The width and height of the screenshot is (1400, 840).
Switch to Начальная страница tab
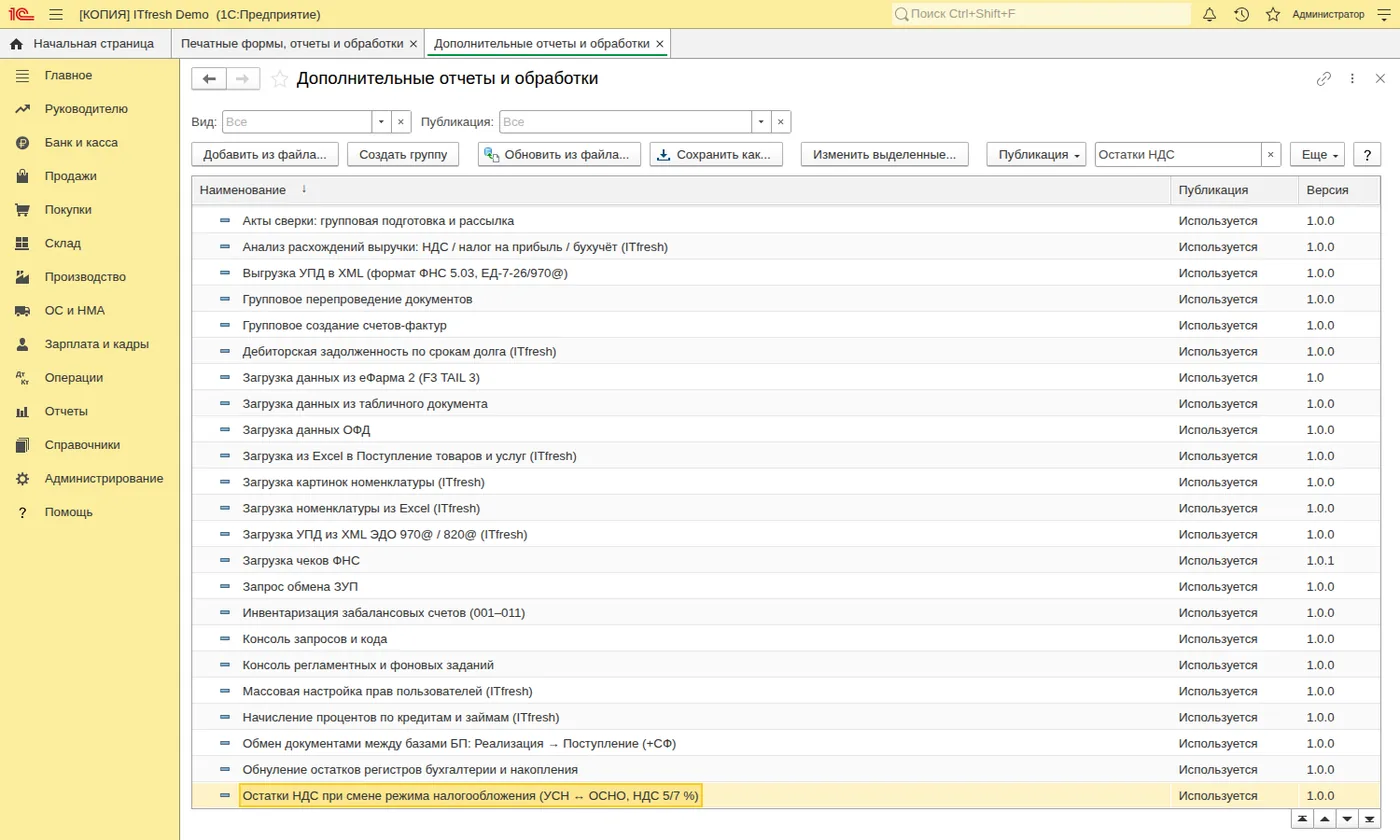click(x=84, y=44)
